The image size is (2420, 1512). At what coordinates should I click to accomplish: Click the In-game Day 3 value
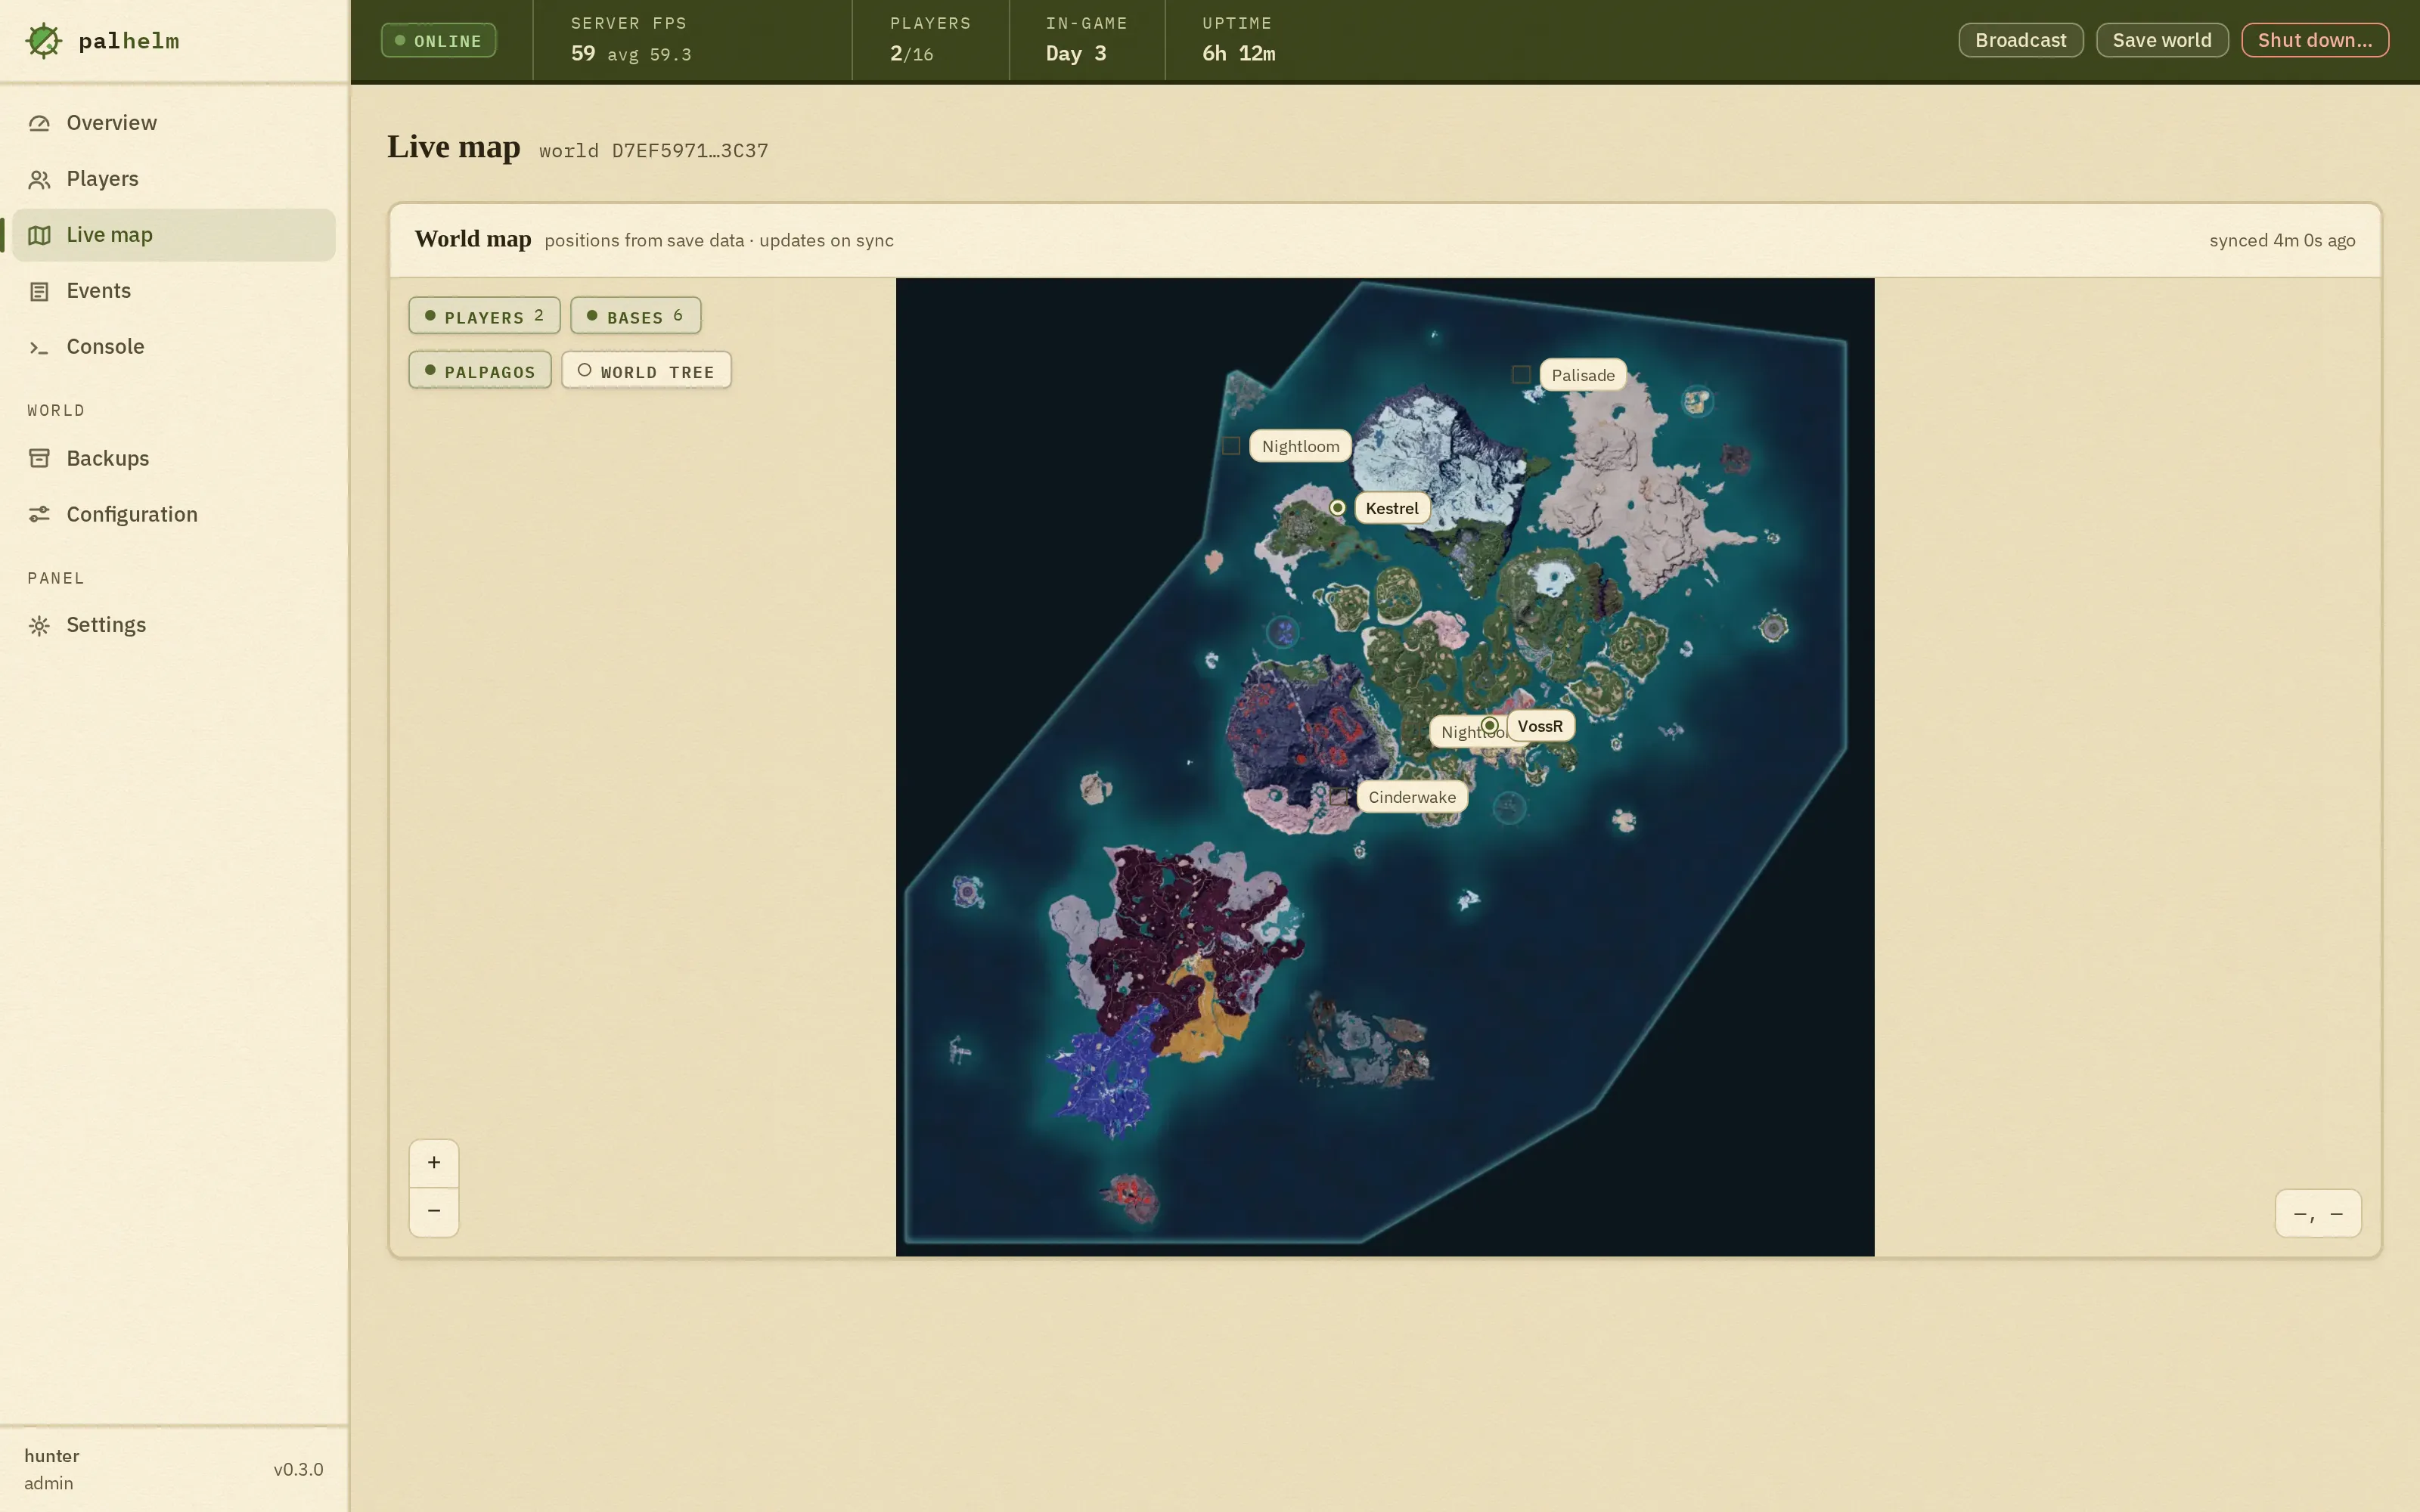tap(1076, 53)
